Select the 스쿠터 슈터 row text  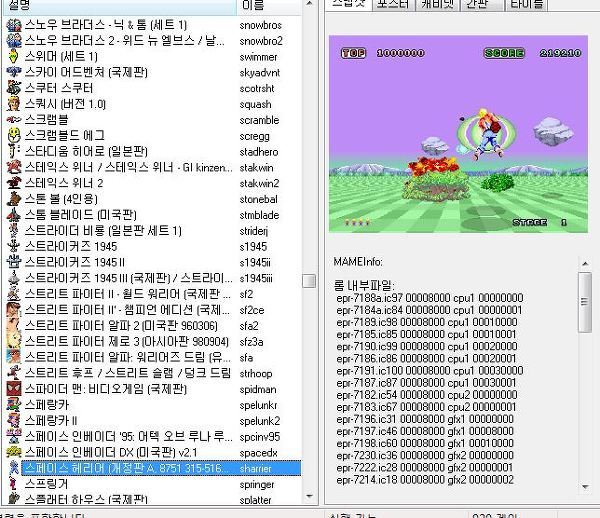(59, 88)
